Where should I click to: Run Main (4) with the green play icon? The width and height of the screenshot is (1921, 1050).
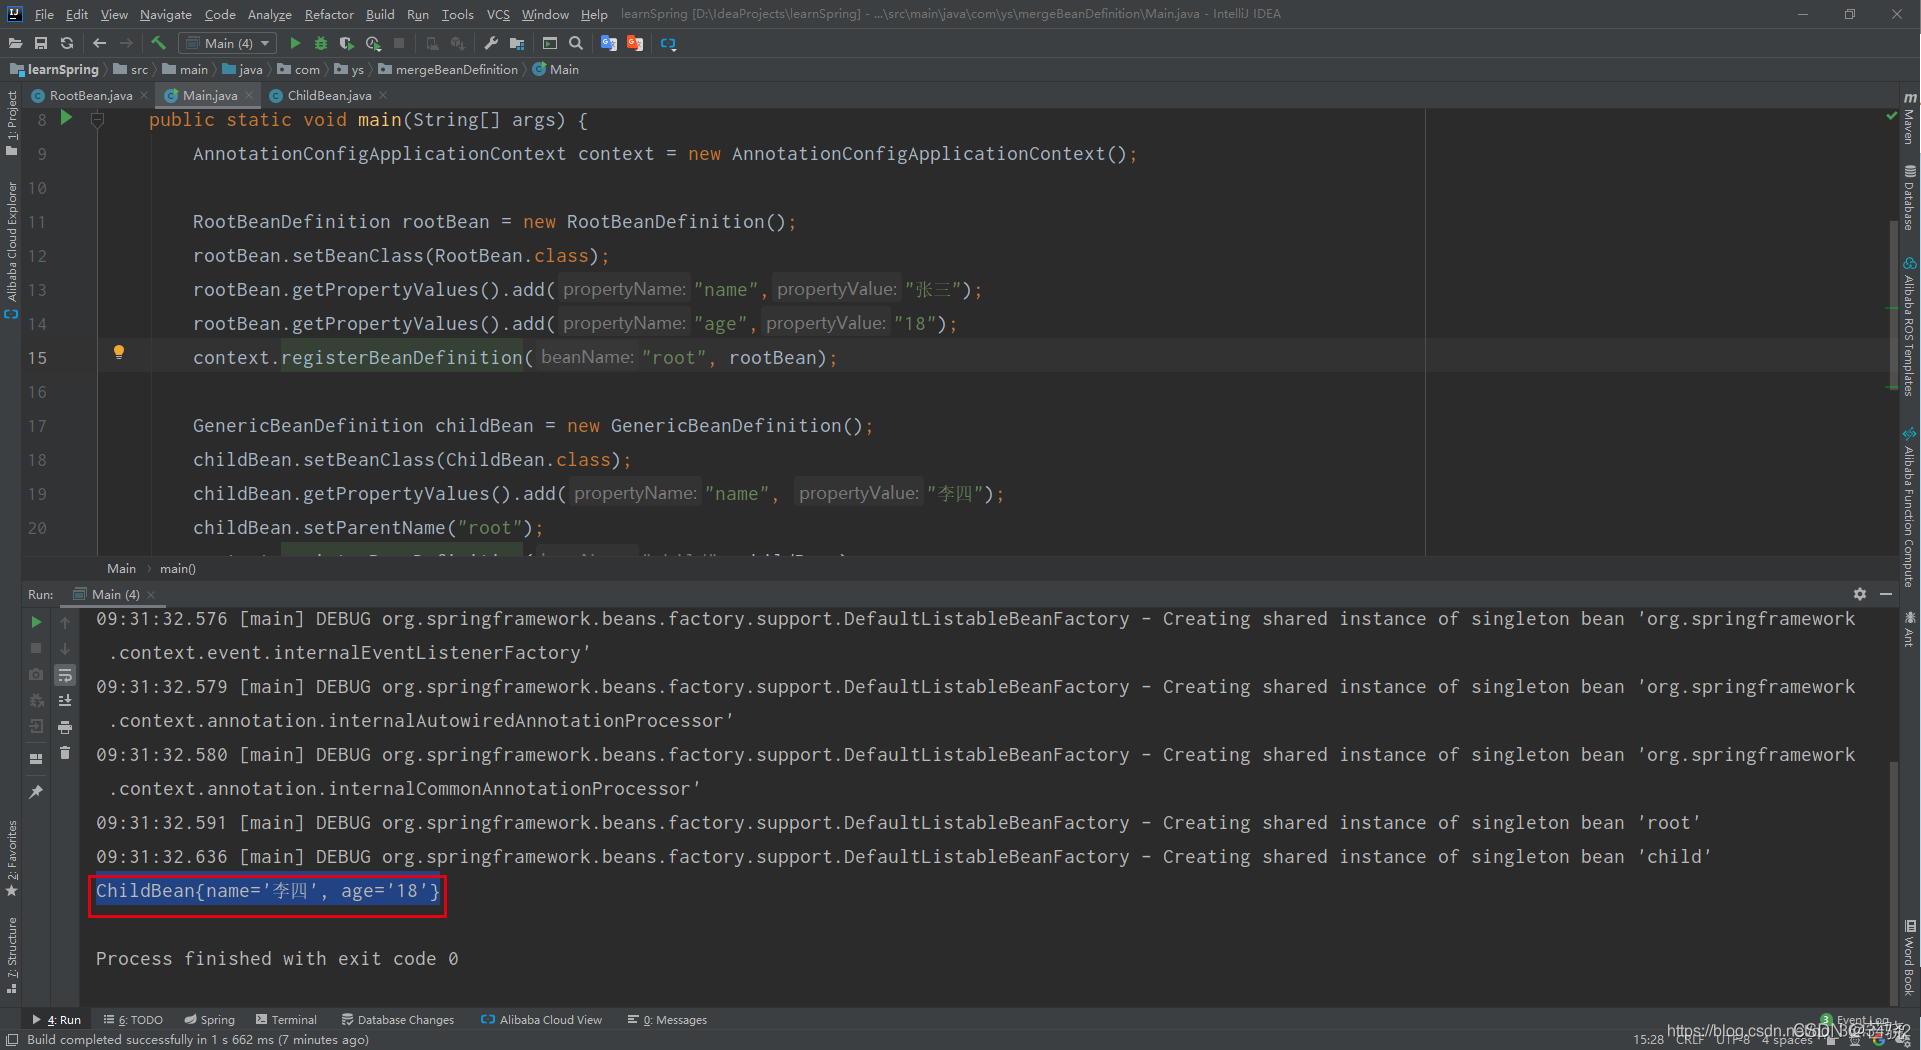(295, 43)
